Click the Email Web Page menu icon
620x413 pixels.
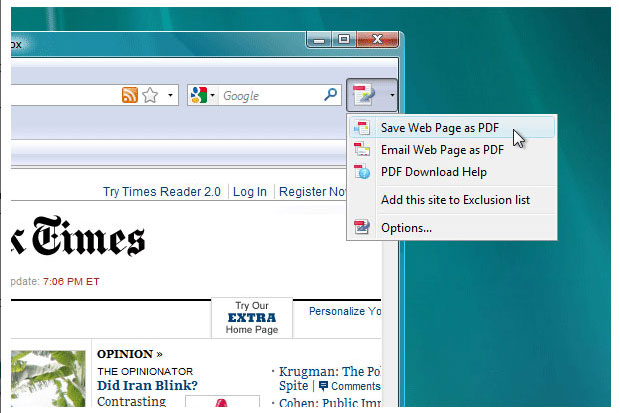(362, 150)
